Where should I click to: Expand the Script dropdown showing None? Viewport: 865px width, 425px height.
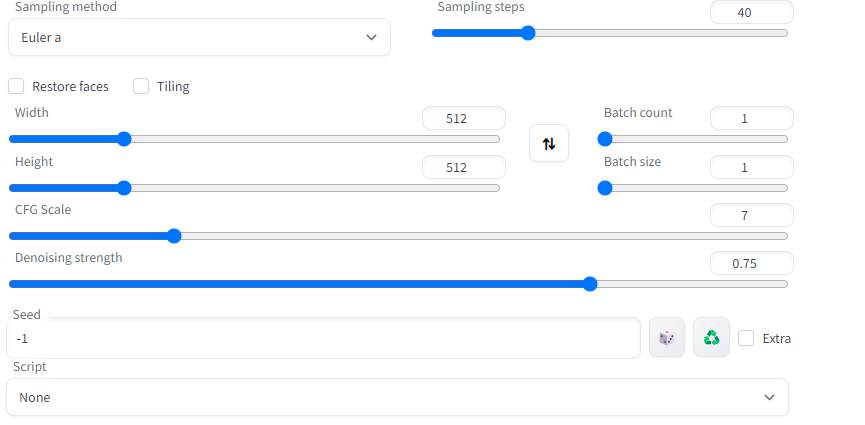[397, 397]
